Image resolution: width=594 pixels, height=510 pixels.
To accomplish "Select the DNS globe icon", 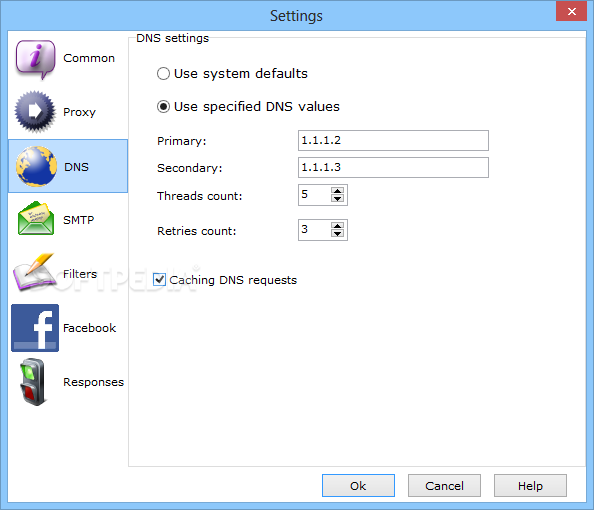I will point(36,166).
